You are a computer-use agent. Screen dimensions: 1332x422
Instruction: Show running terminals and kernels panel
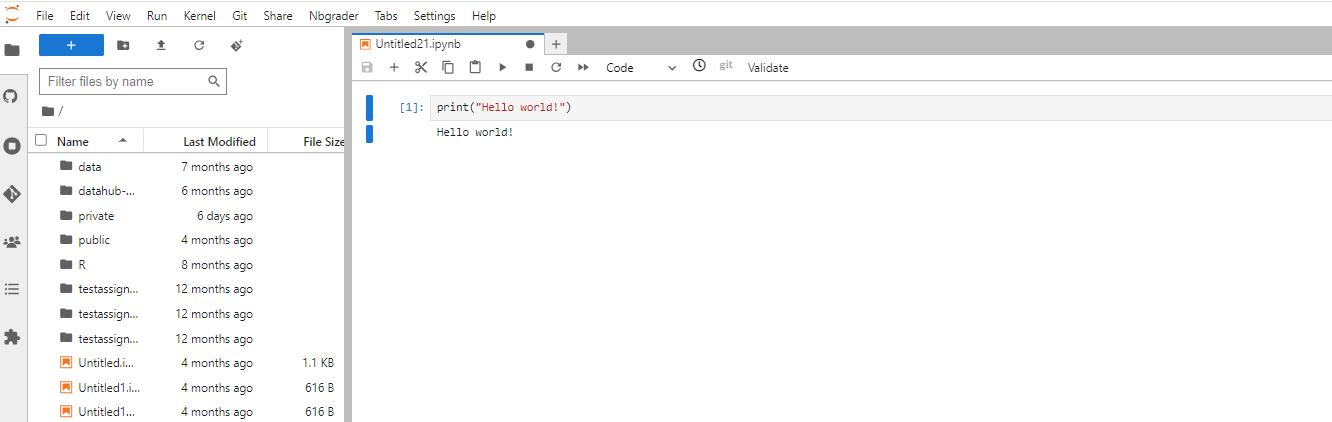click(x=12, y=146)
